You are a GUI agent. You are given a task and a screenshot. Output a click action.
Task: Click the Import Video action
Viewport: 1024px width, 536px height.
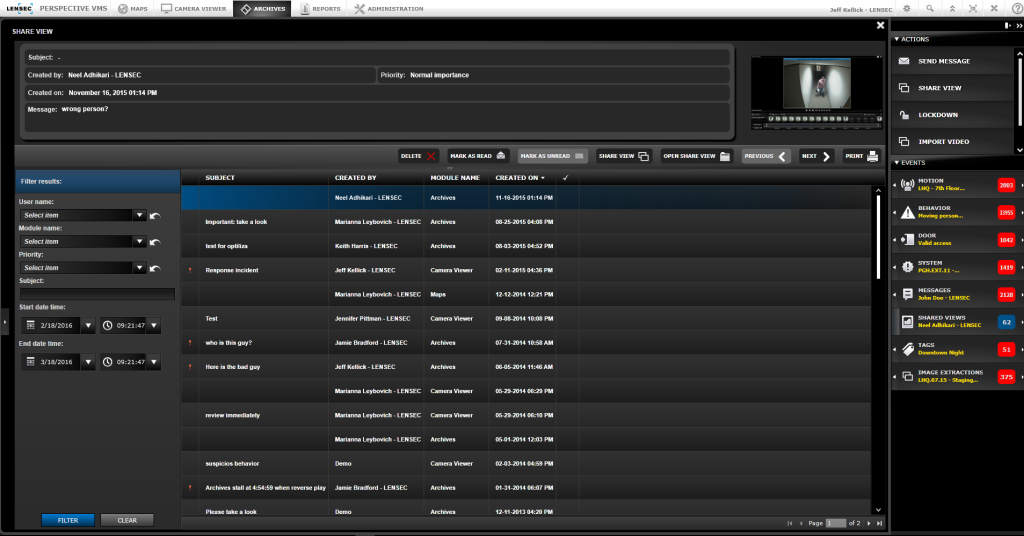coord(953,141)
